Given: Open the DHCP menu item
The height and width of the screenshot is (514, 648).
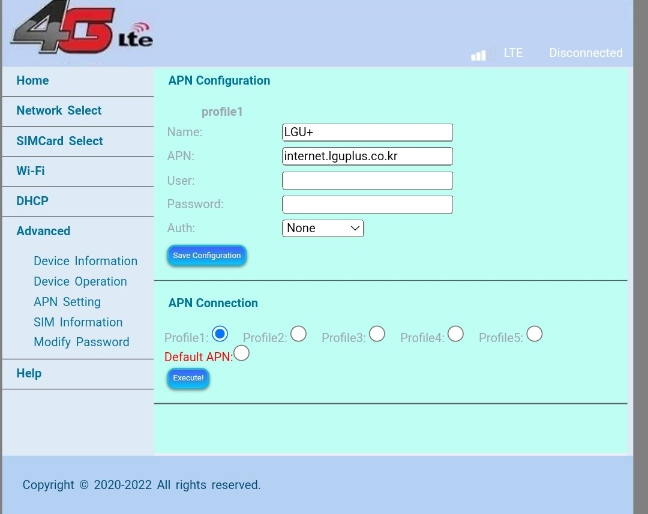Looking at the screenshot, I should click(32, 201).
